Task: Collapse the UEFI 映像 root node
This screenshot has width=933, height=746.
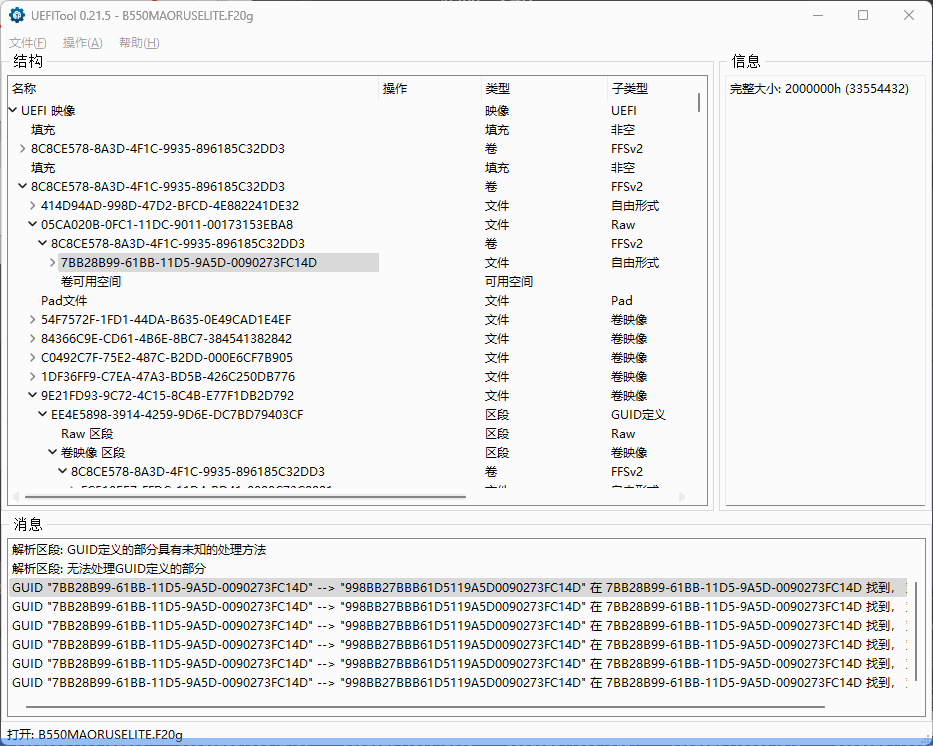Action: (x=13, y=111)
